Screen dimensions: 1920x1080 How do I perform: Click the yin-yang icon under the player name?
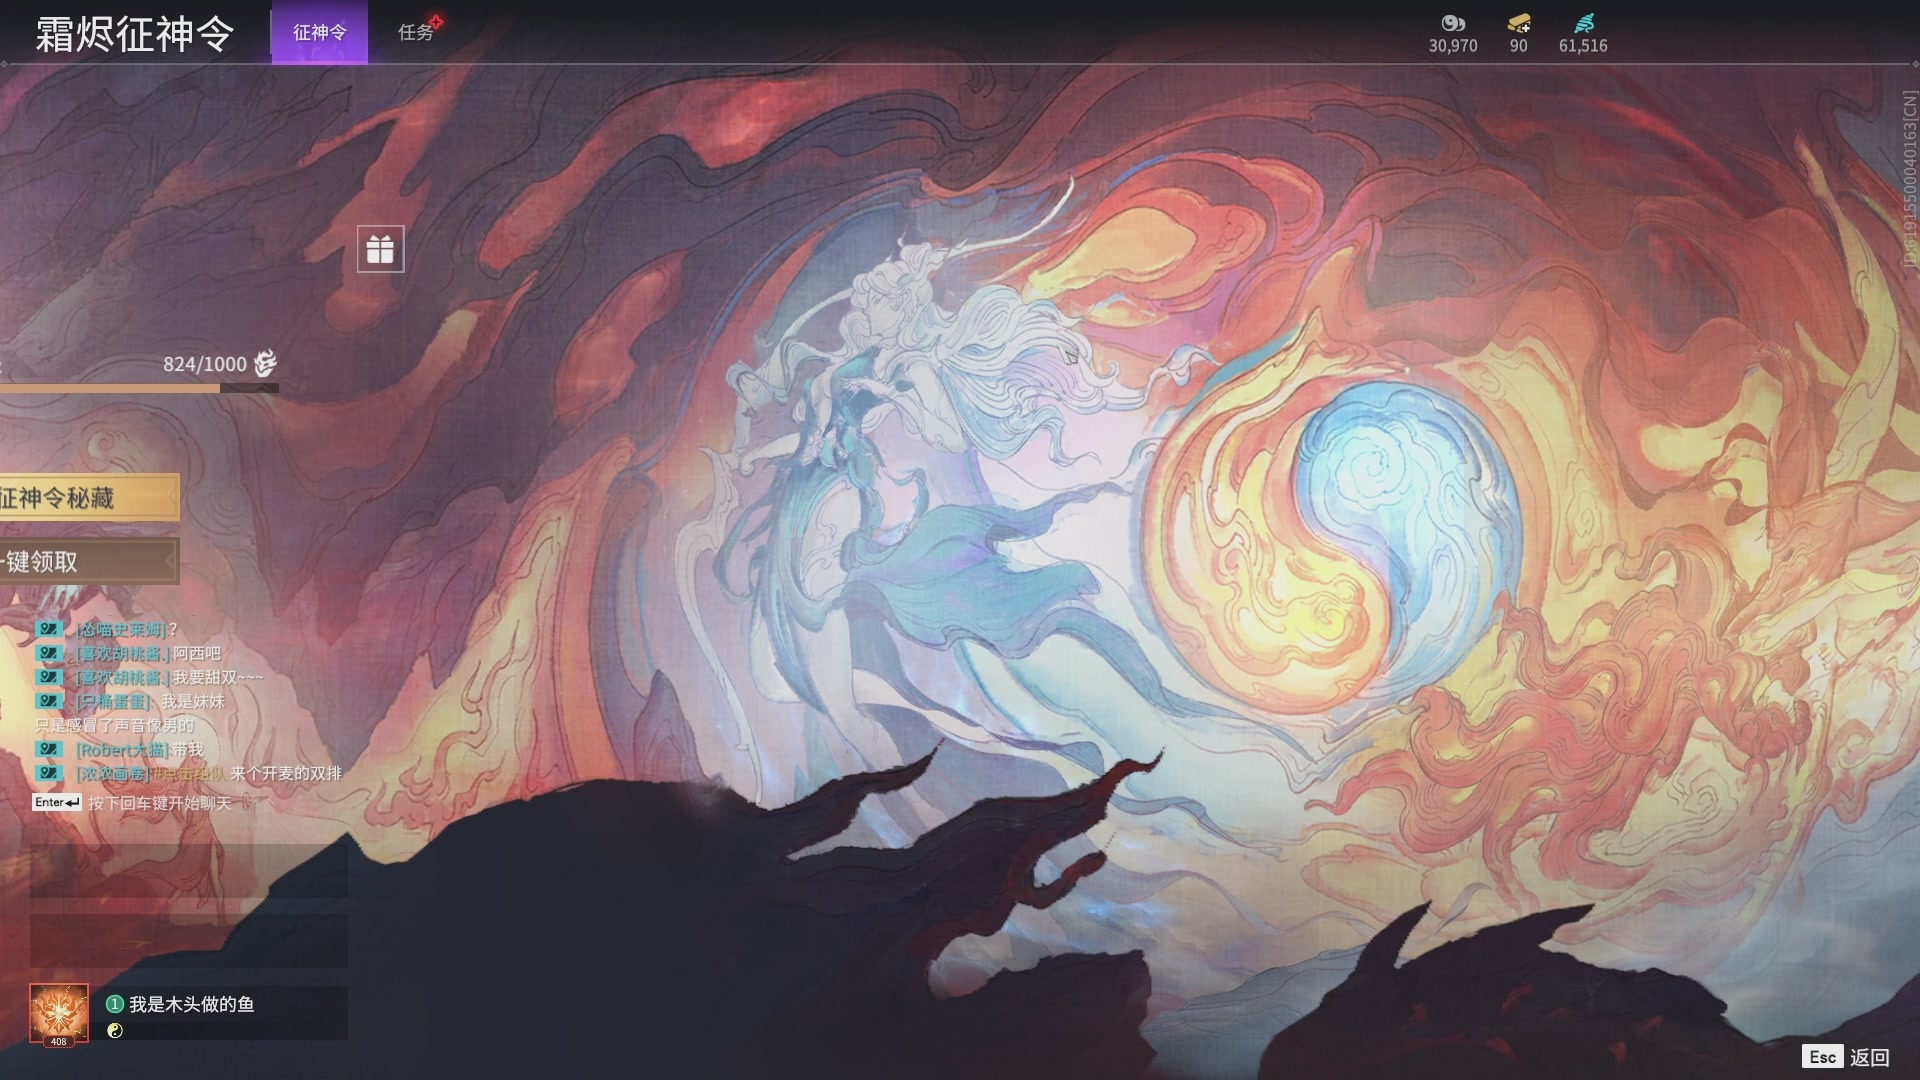pyautogui.click(x=115, y=1031)
